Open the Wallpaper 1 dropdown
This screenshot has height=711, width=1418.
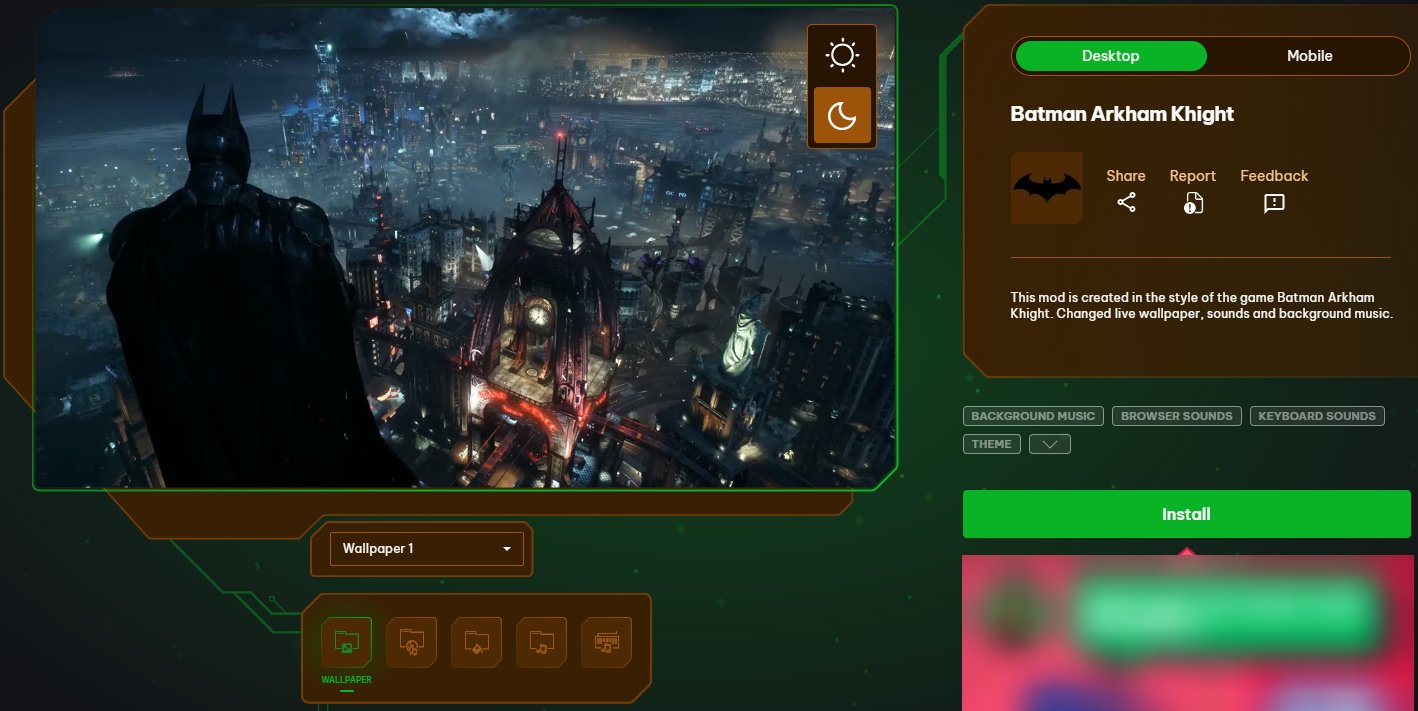coord(427,549)
